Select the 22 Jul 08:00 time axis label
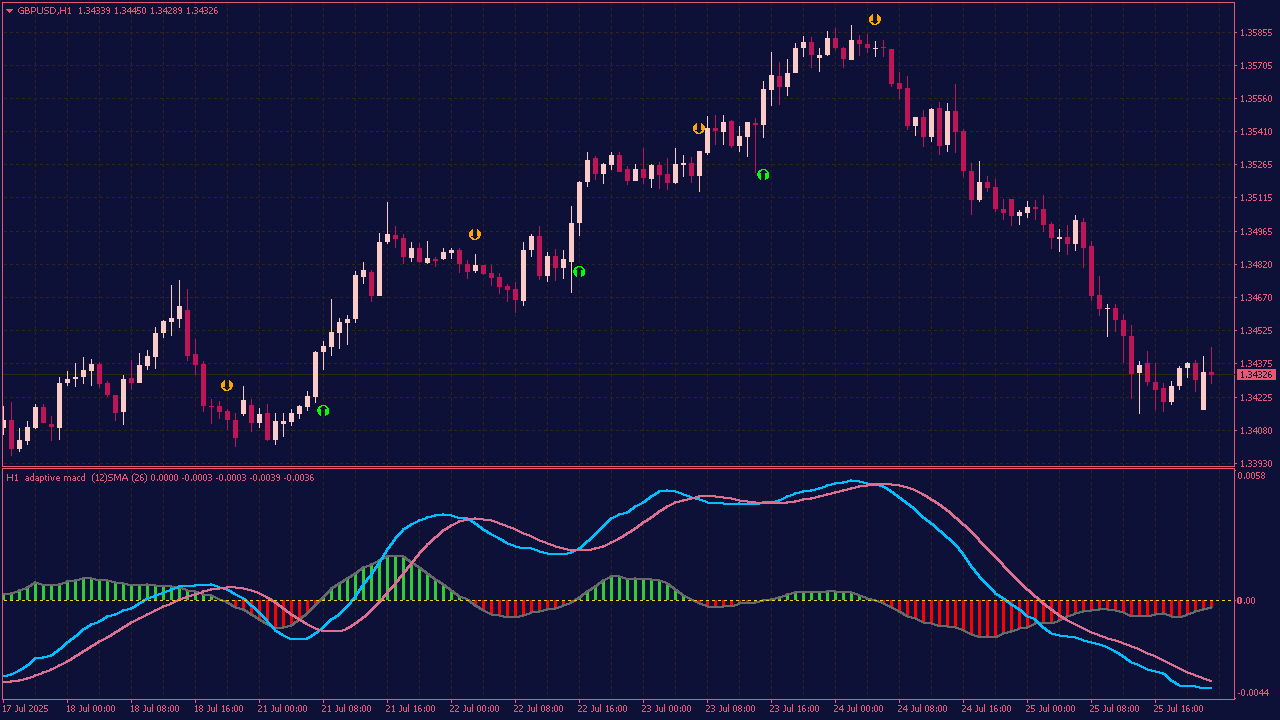 [x=538, y=709]
